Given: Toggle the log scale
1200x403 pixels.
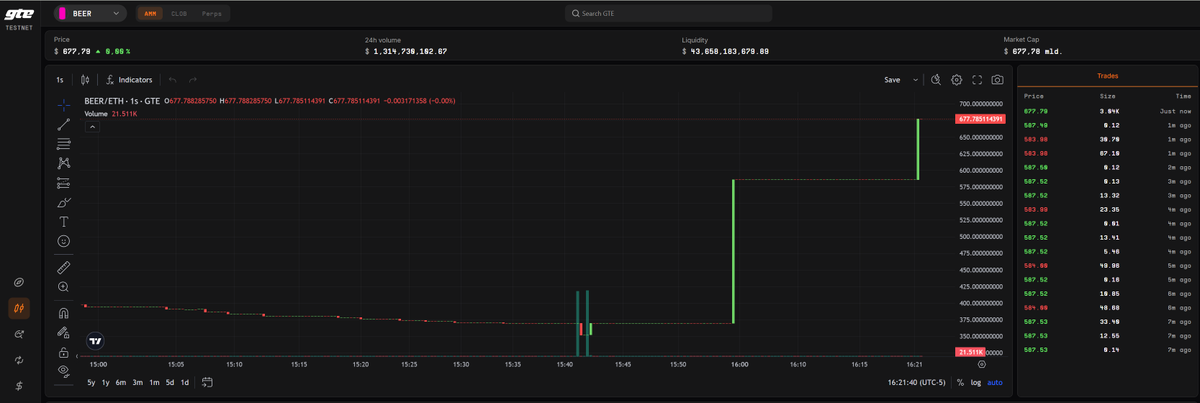Looking at the screenshot, I should coord(976,382).
